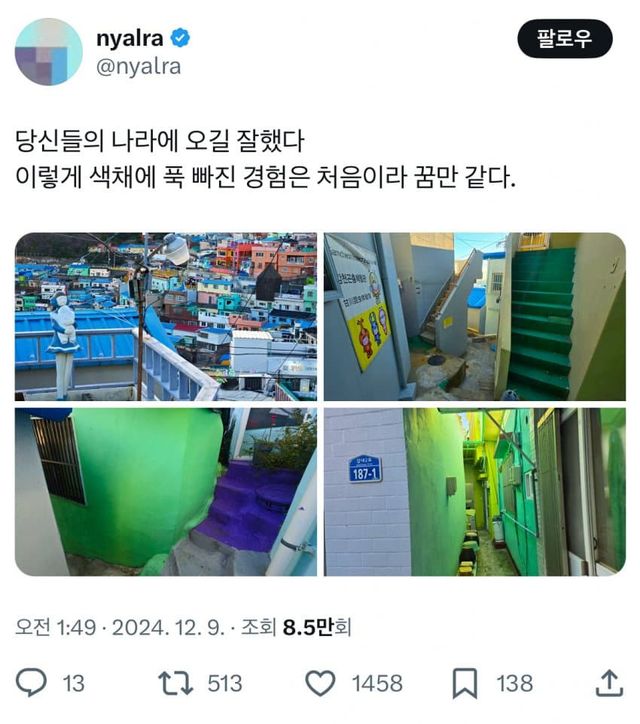The width and height of the screenshot is (640, 724).
Task: Open the nyalra display name link
Action: point(130,38)
